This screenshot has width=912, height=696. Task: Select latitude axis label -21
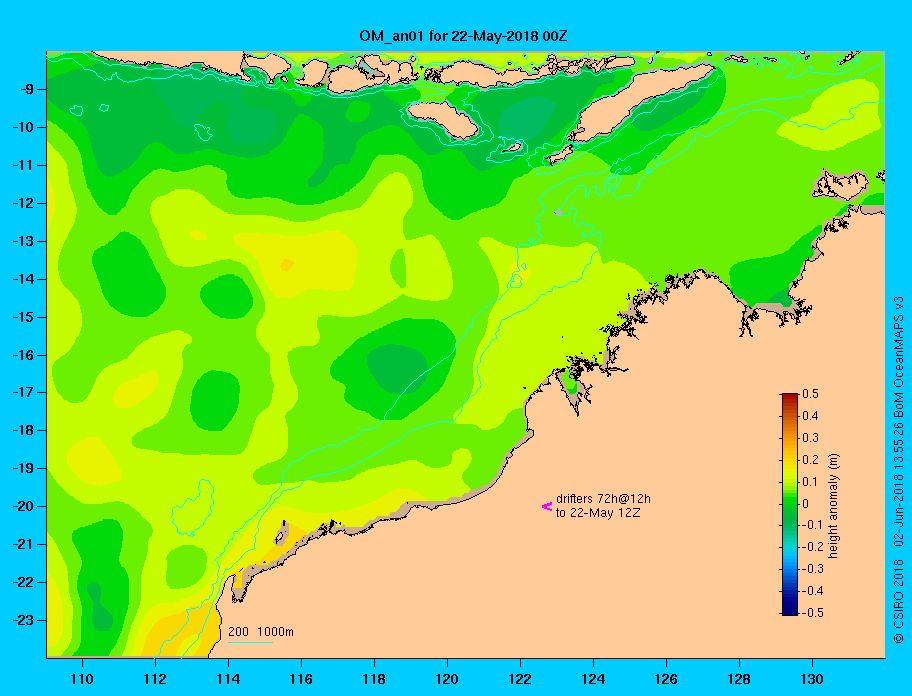[22, 544]
